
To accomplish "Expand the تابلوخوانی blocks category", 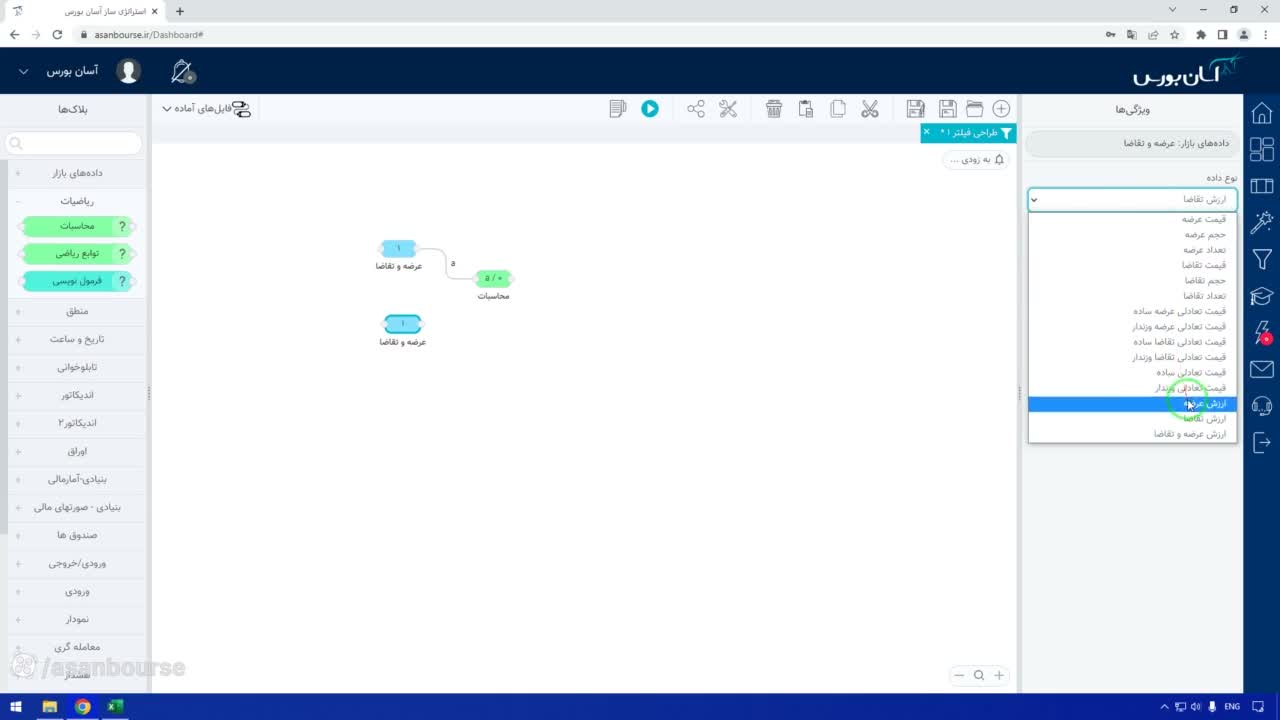I will 76,367.
